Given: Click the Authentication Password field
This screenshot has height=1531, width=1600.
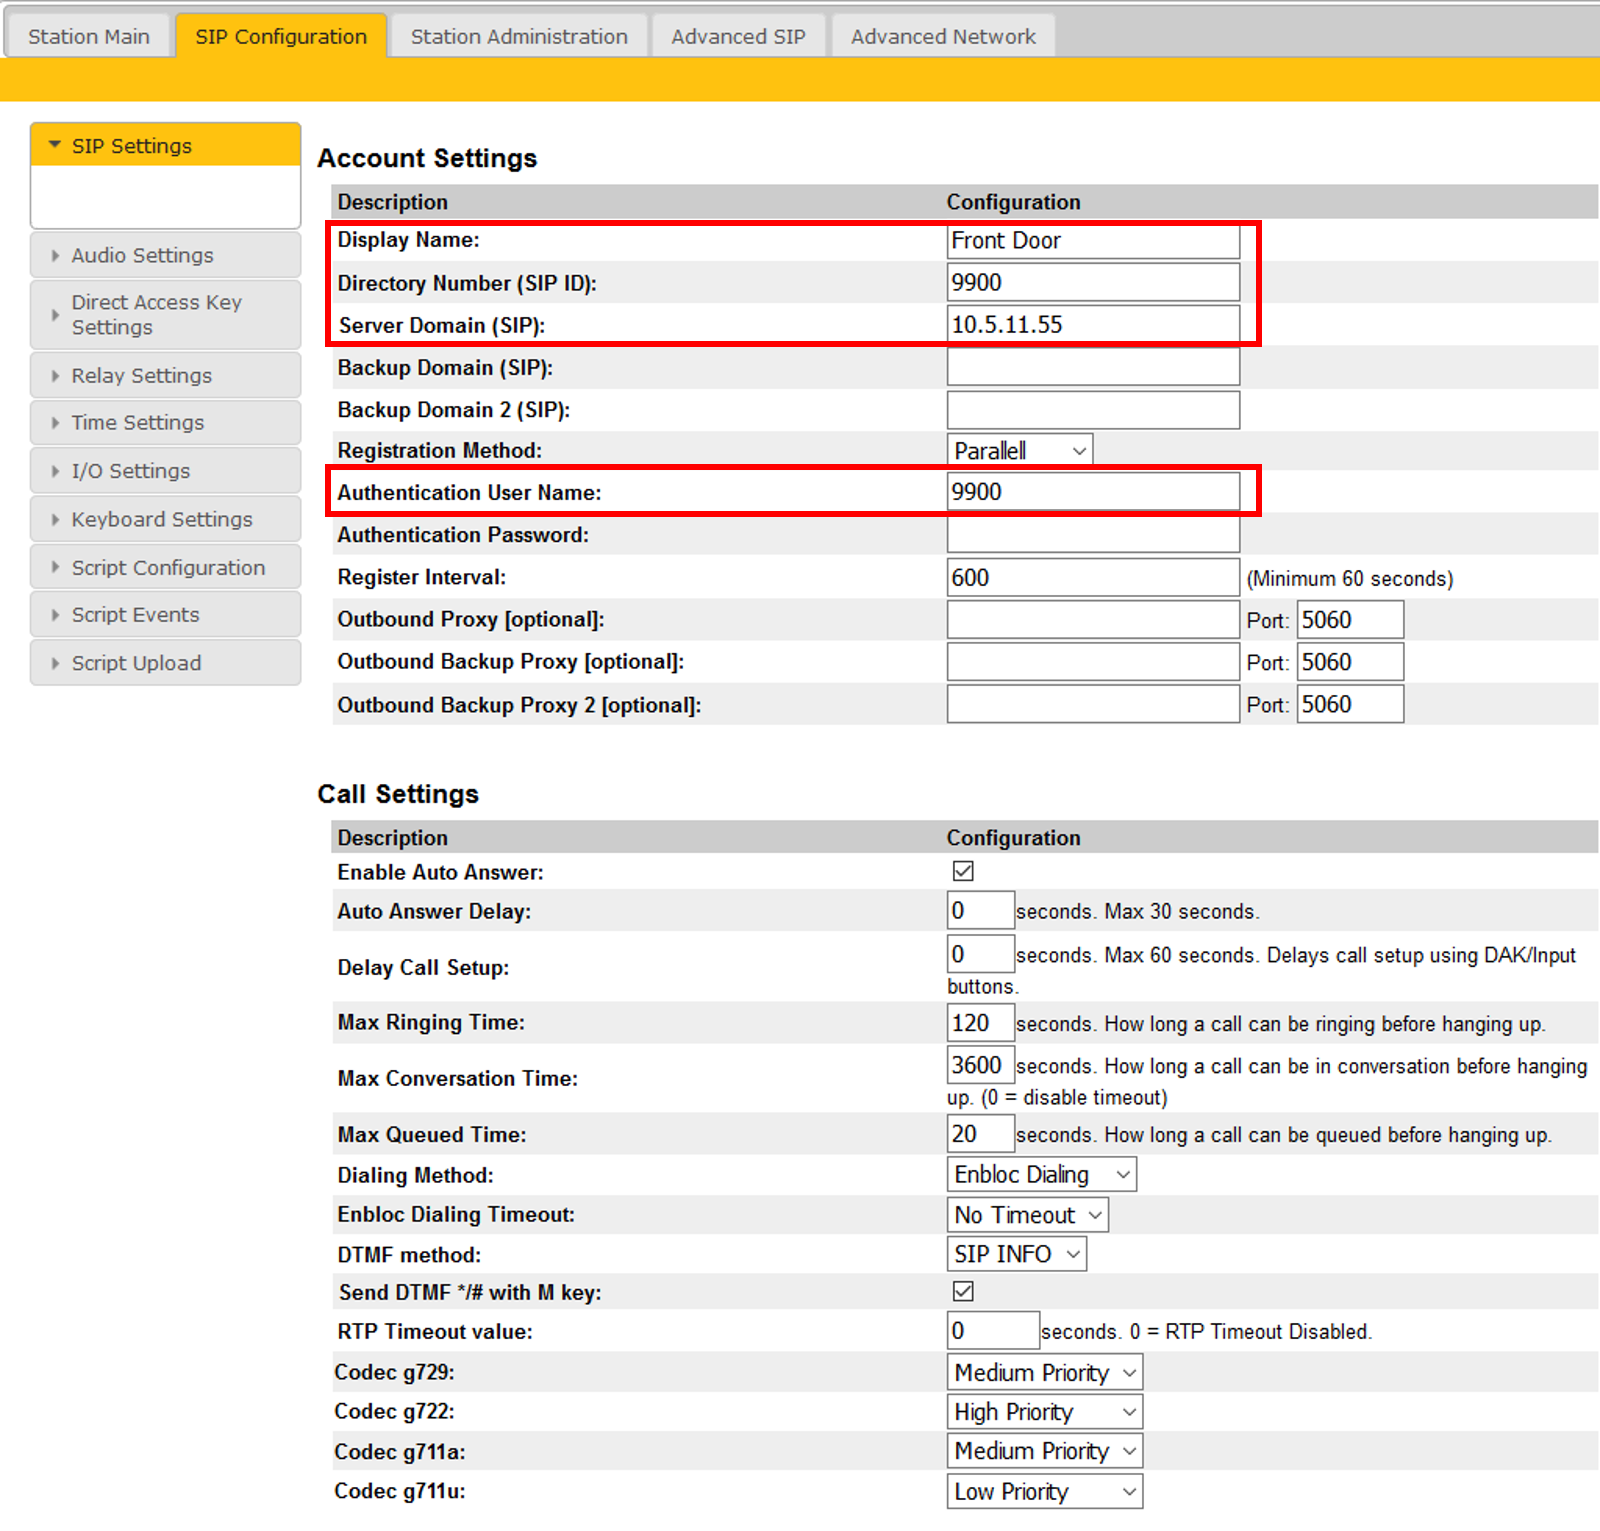Looking at the screenshot, I should 1093,535.
